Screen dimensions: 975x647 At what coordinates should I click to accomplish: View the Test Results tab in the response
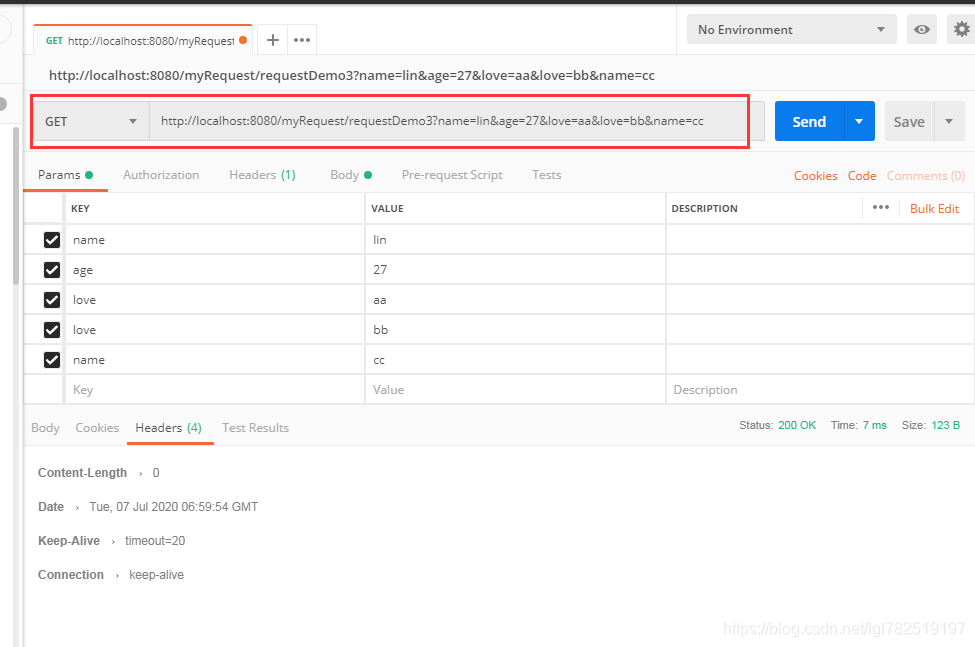255,427
